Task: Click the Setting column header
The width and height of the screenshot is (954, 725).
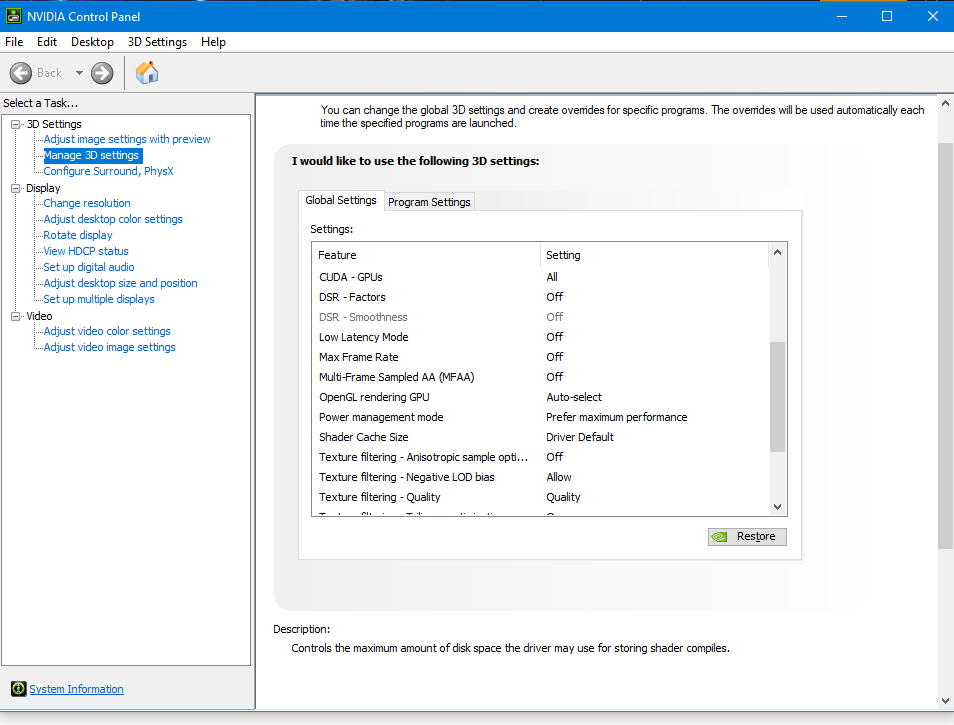Action: tap(655, 255)
